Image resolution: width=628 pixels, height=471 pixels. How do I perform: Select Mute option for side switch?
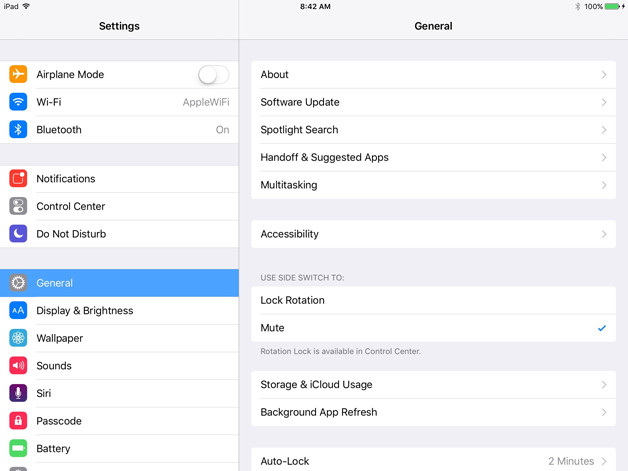[432, 328]
